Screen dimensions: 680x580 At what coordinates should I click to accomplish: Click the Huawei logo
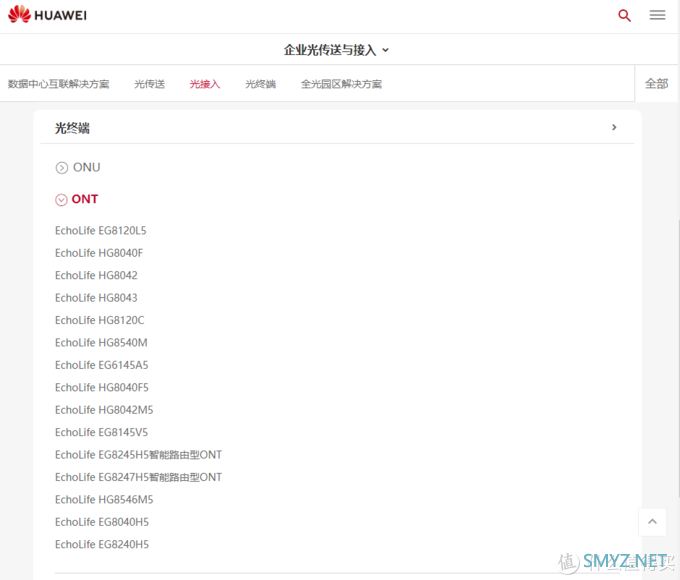click(47, 15)
